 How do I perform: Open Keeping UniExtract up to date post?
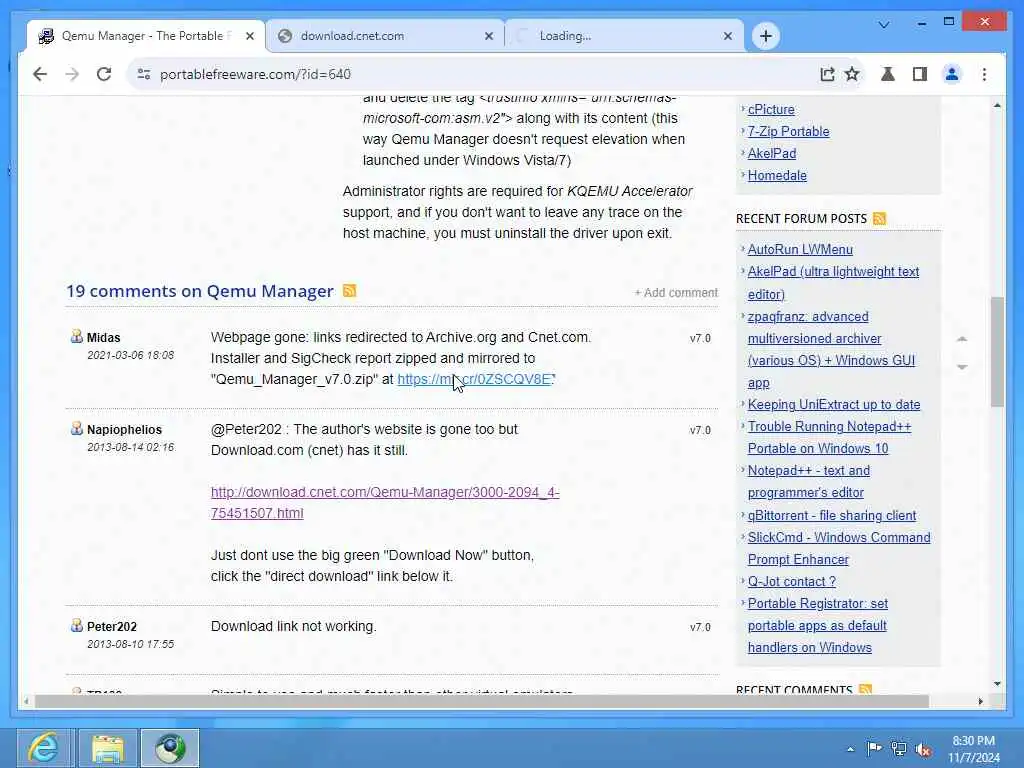(x=833, y=405)
